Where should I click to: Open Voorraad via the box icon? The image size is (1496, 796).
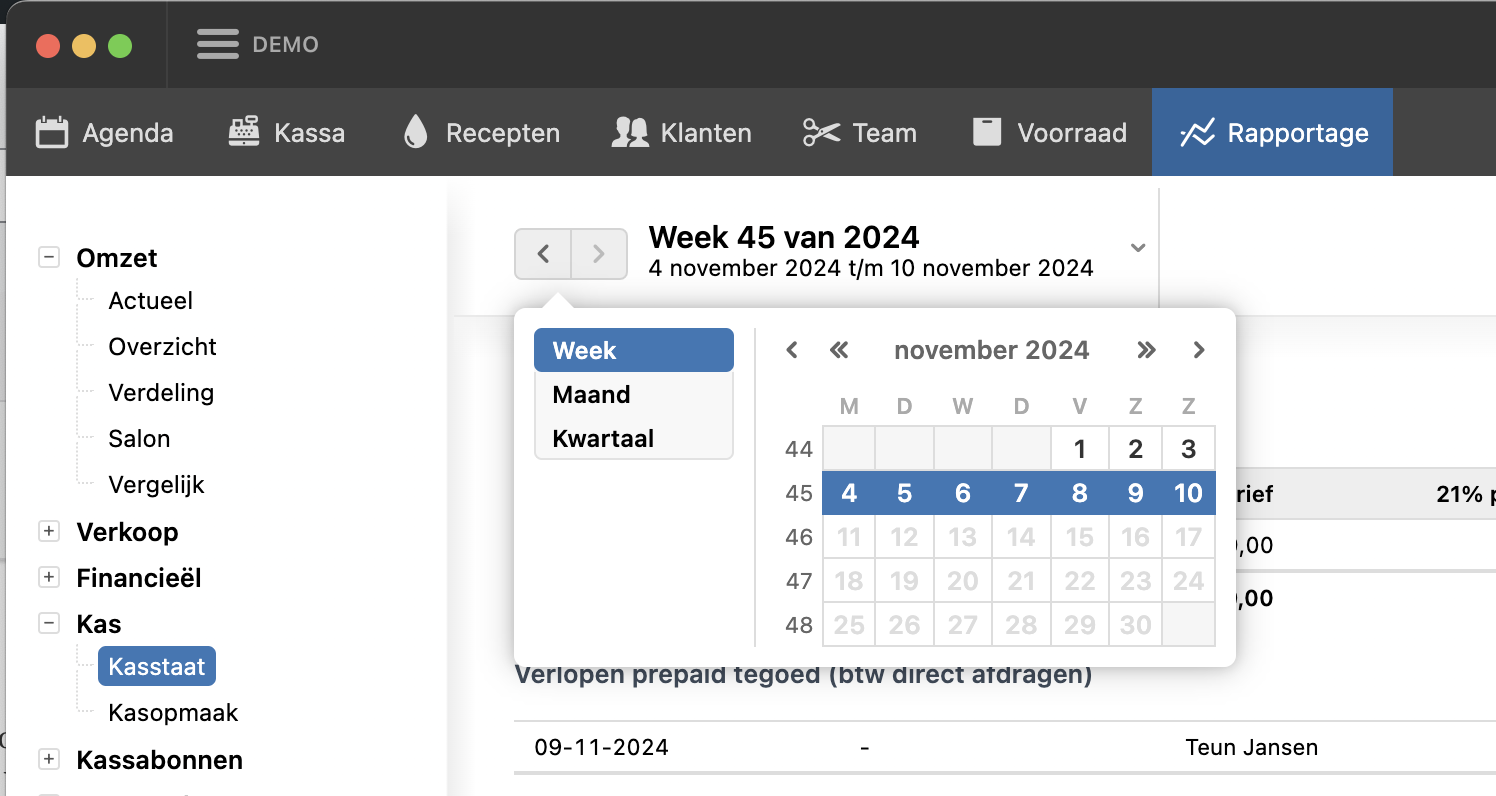pos(987,133)
